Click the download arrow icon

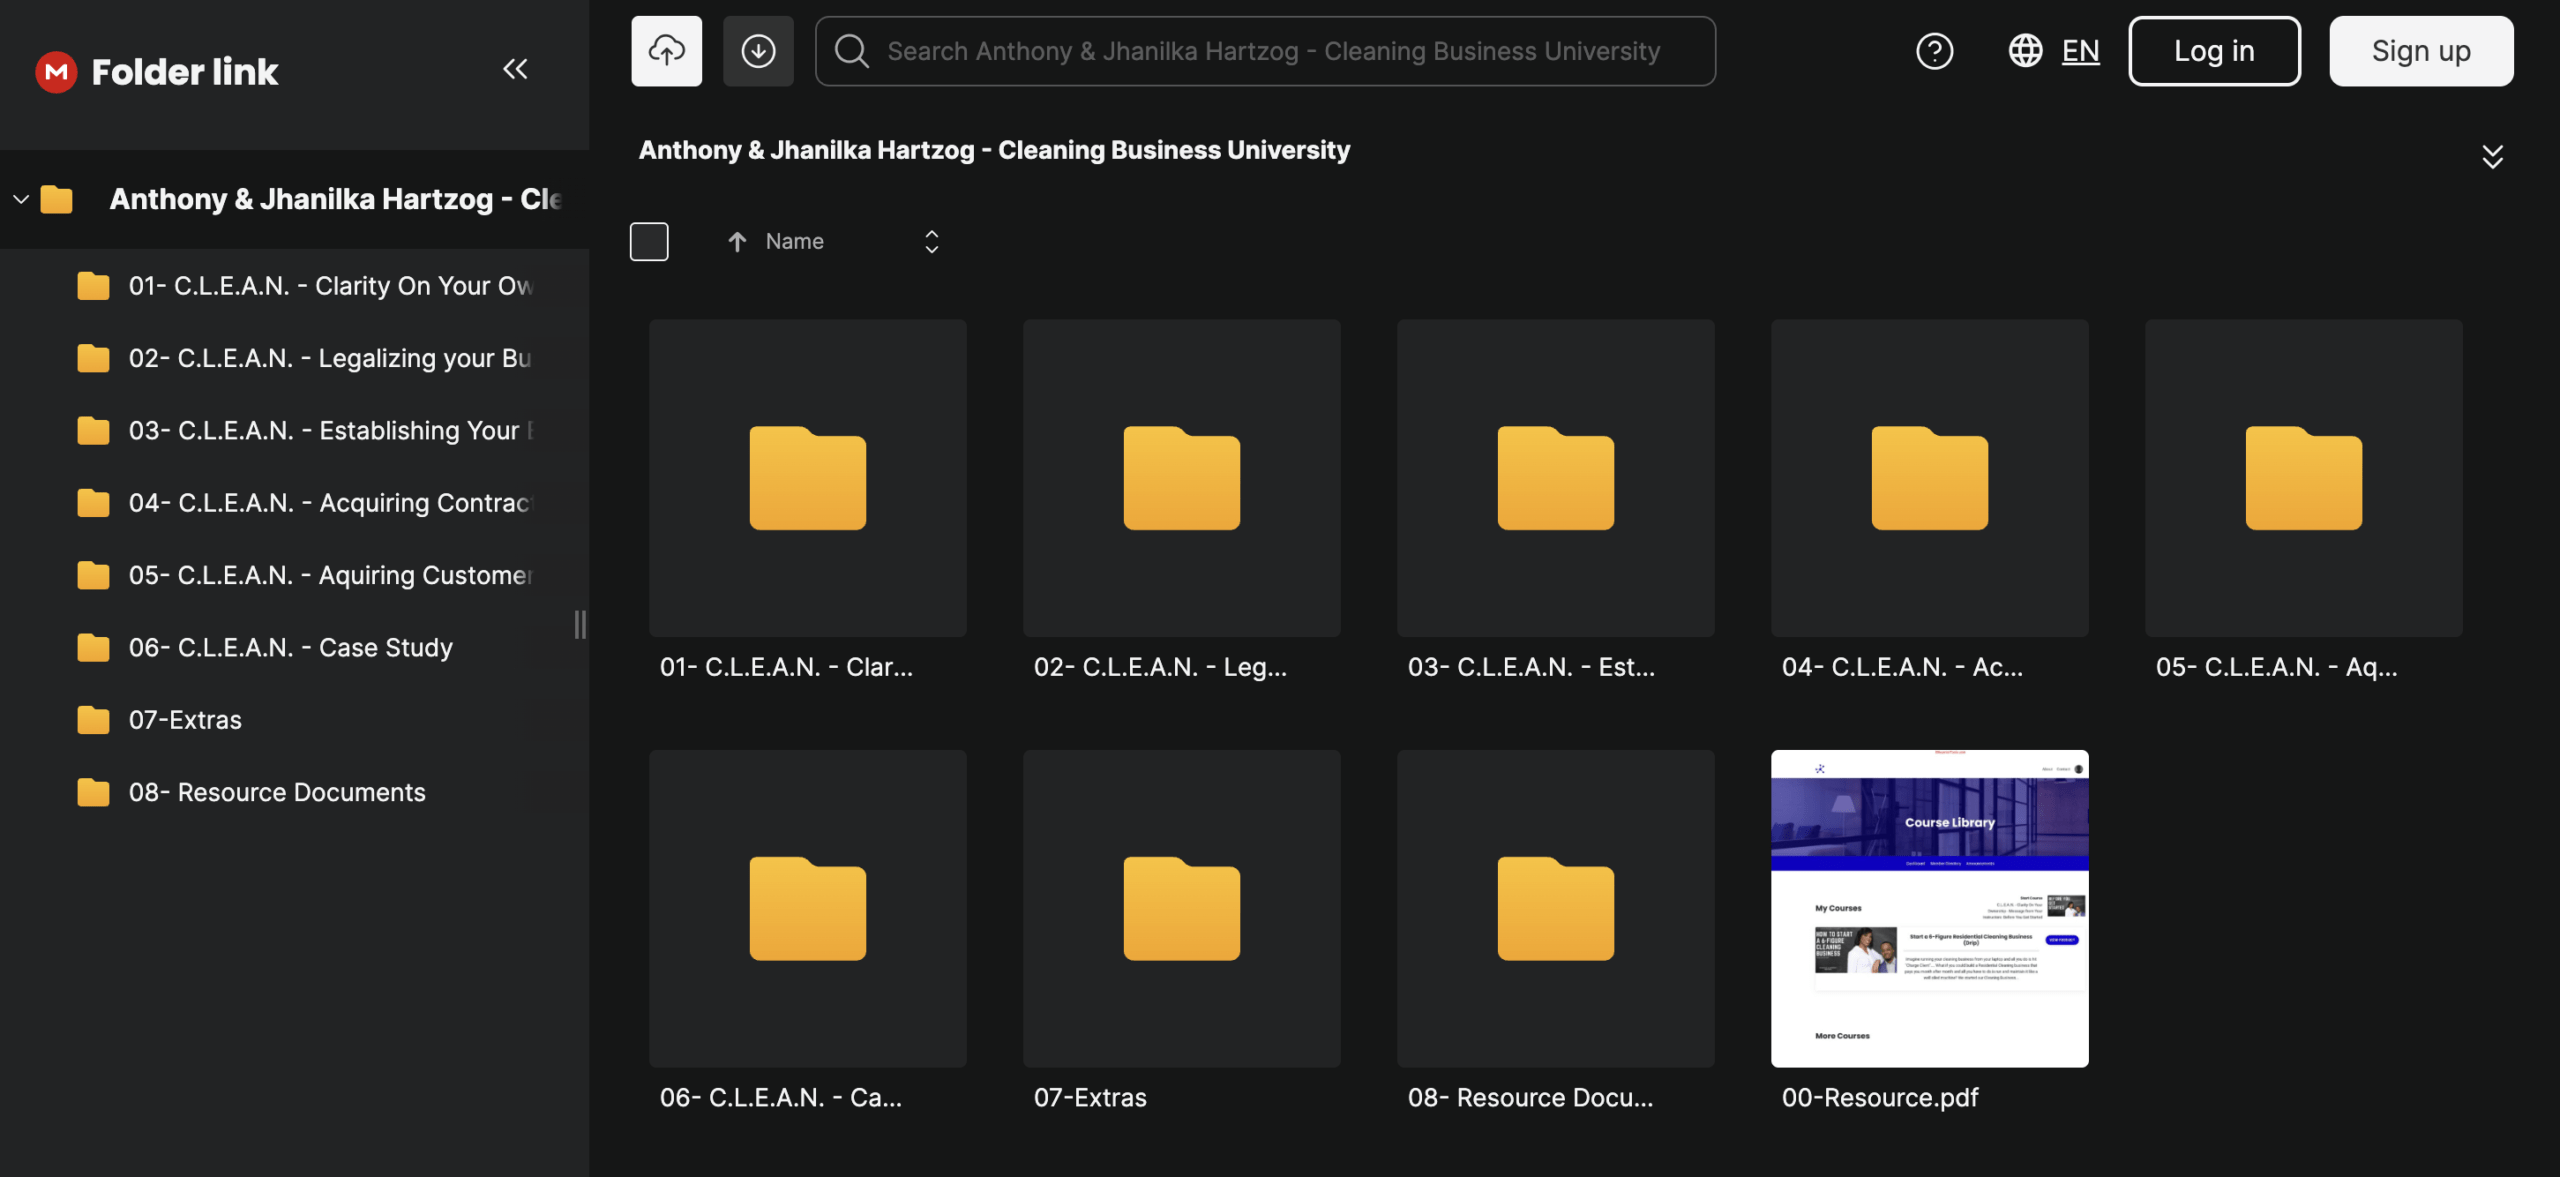pyautogui.click(x=758, y=51)
